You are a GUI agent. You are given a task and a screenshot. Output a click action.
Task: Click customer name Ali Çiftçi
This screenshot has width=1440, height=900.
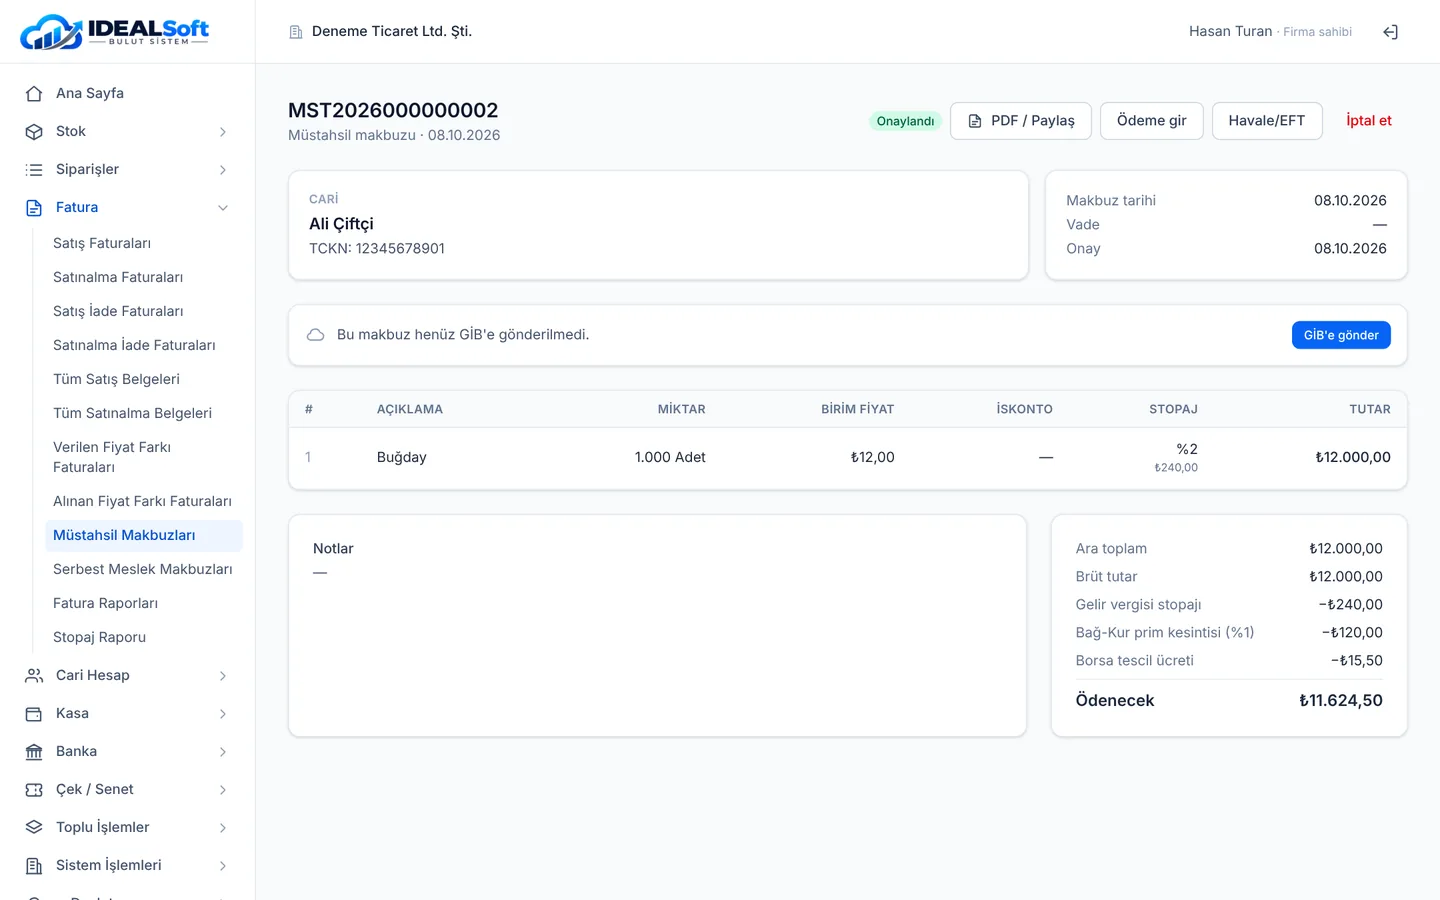pyautogui.click(x=341, y=224)
